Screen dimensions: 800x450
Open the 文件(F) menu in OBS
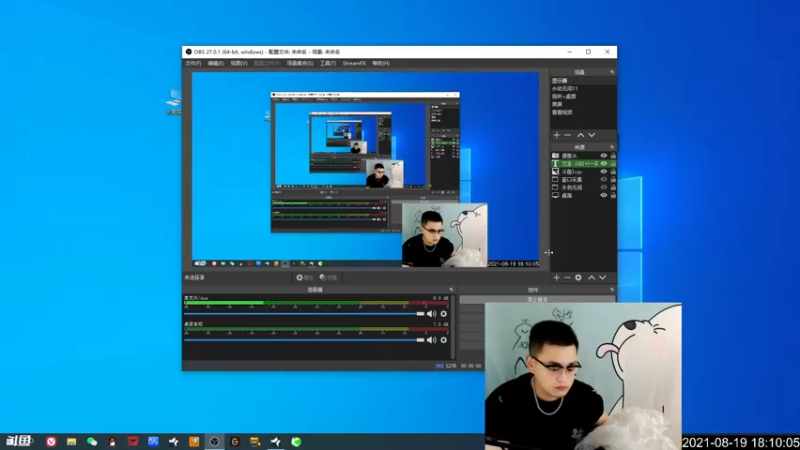click(193, 63)
